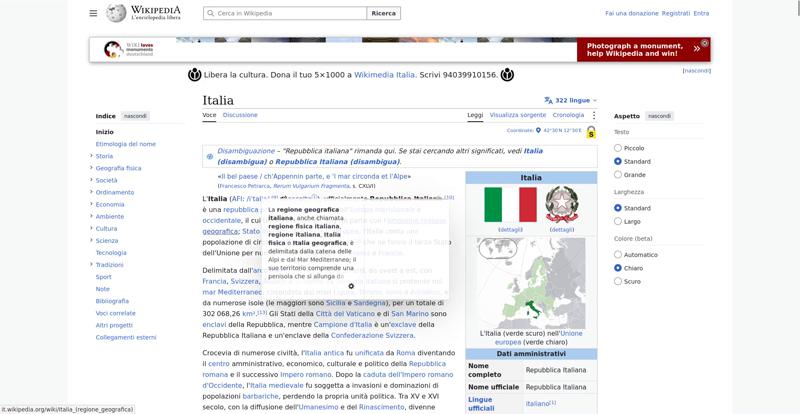
Task: Open the Visualizza sorgente tab
Action: (518, 115)
